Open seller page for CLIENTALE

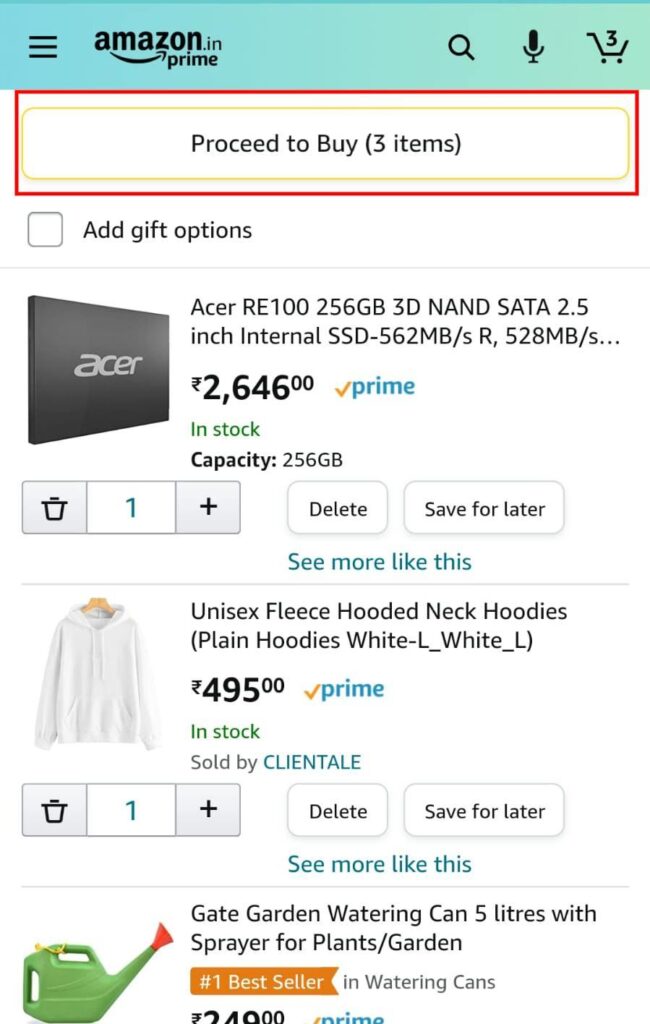coord(313,761)
